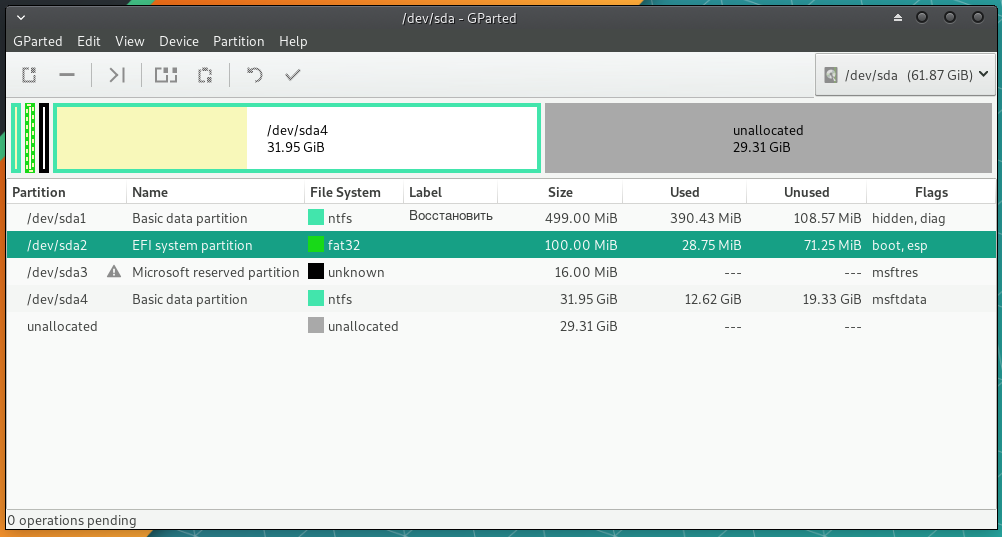Sort by Used column header

point(684,192)
